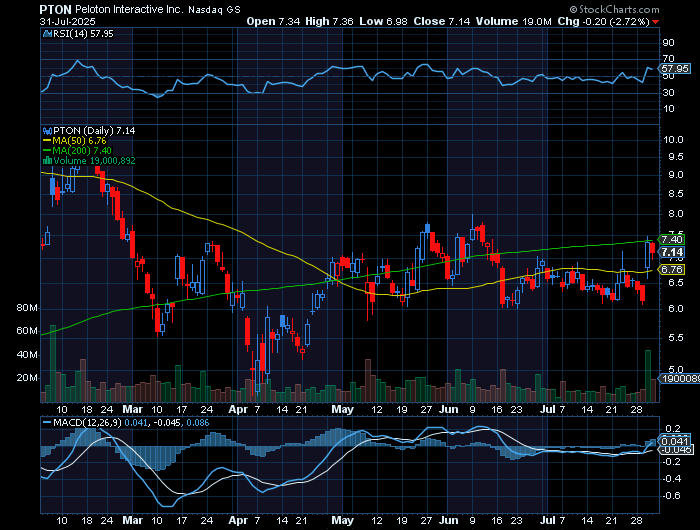Click the Close 7.14 value in the header
The image size is (700, 530).
click(x=442, y=21)
